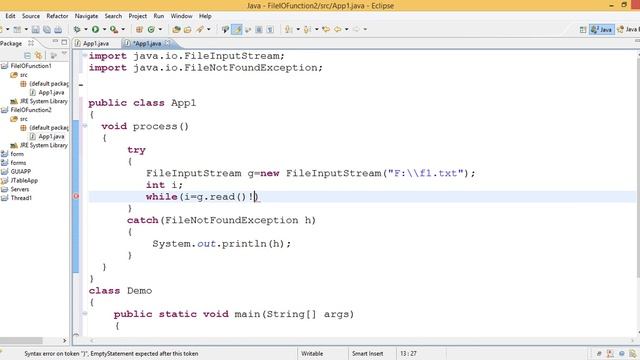The height and width of the screenshot is (360, 640).
Task: Collapse the process() method fold marker
Action: pyautogui.click(x=84, y=126)
